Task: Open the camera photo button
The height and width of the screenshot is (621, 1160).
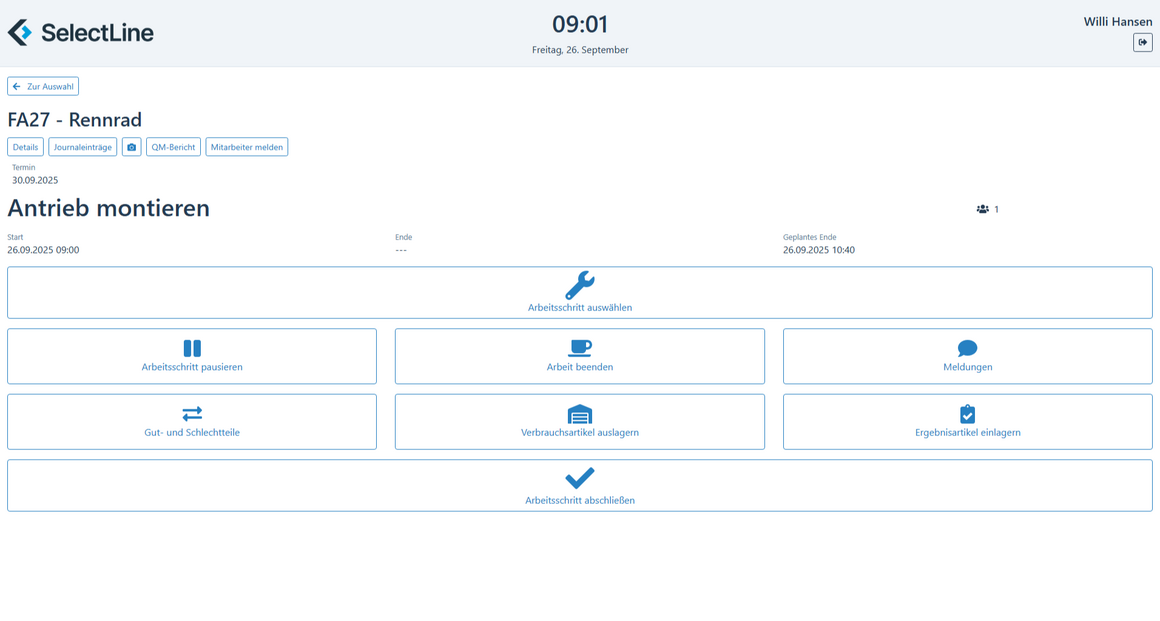Action: coord(131,147)
